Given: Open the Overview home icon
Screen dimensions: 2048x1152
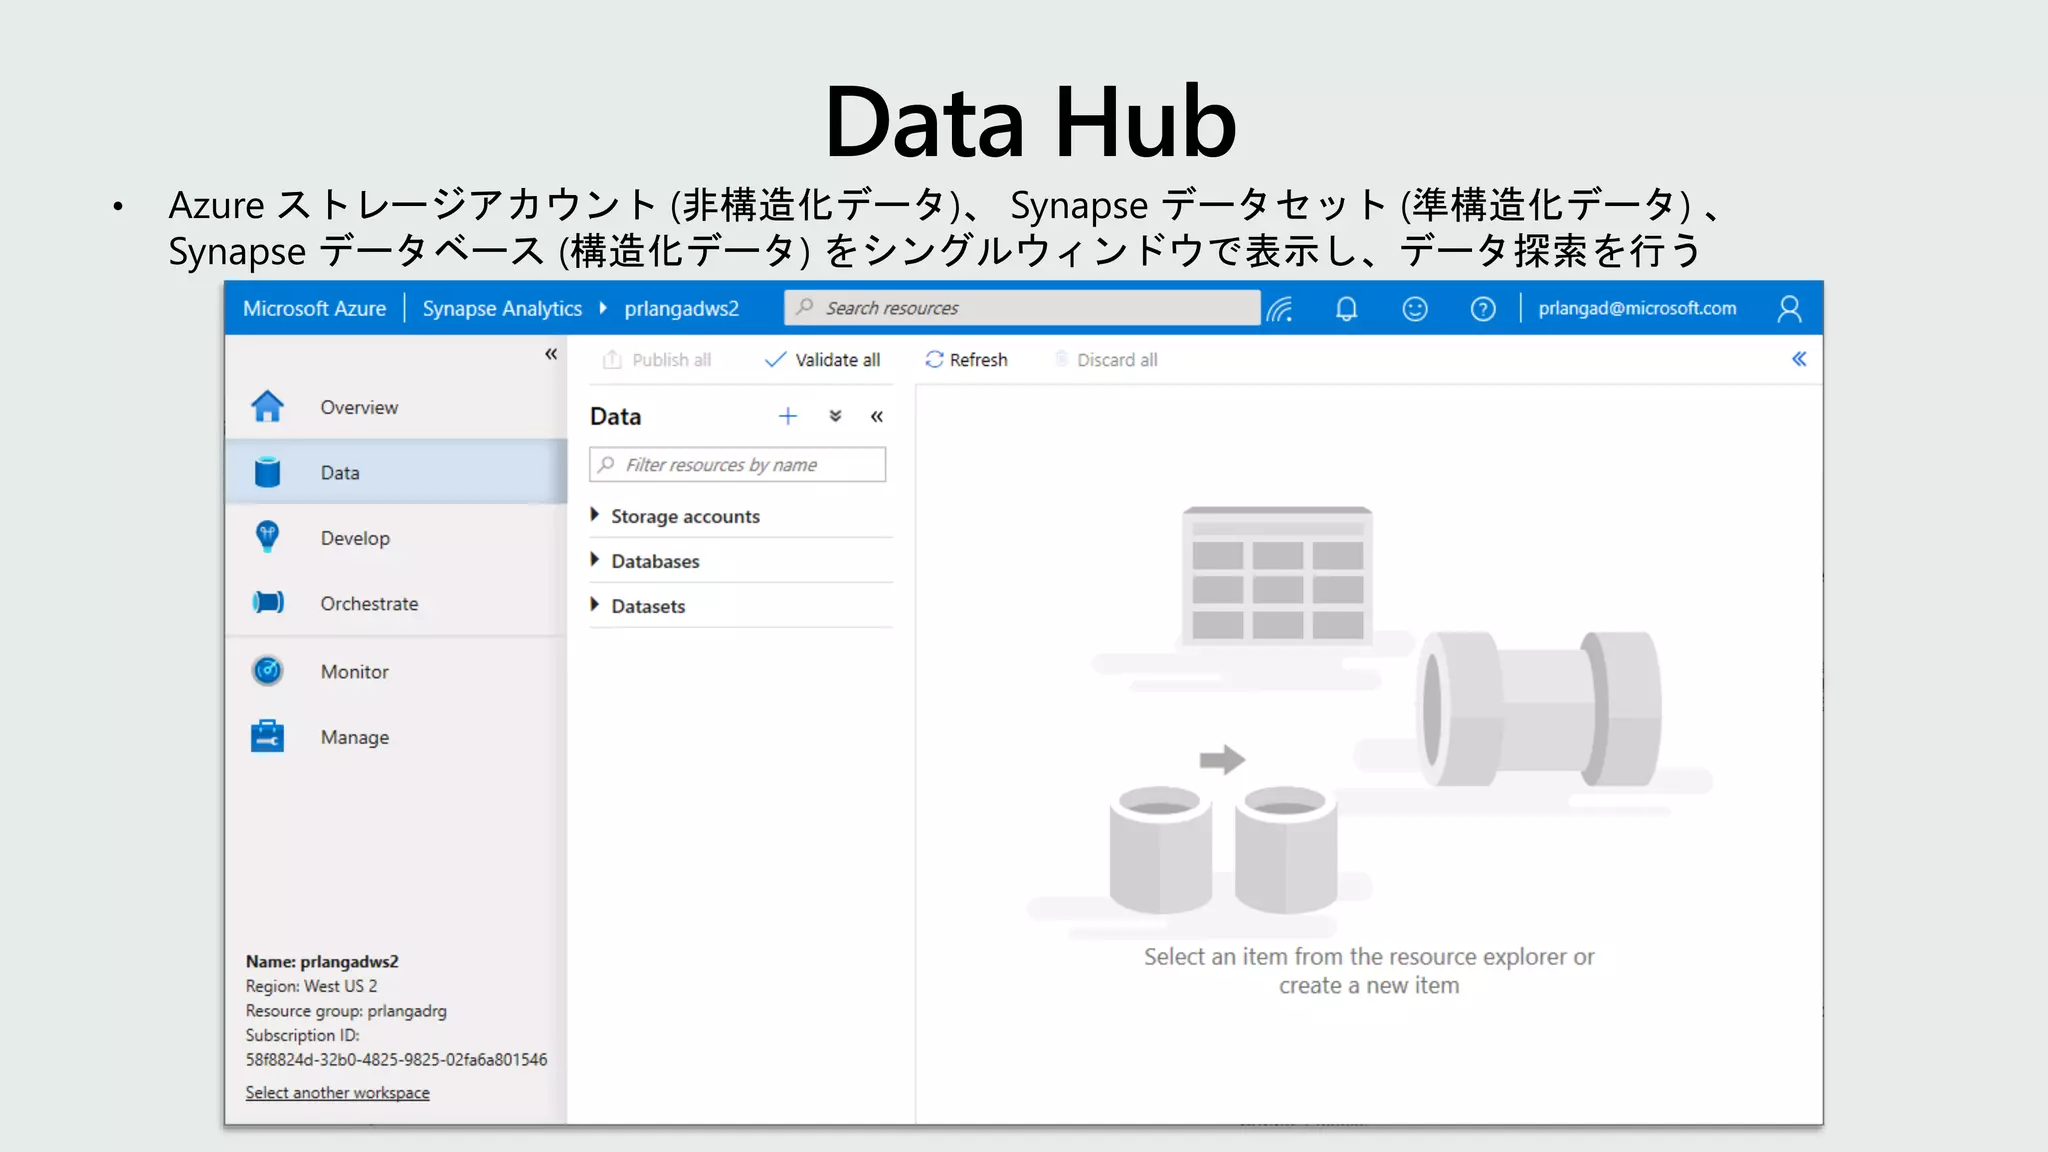Looking at the screenshot, I should [267, 406].
